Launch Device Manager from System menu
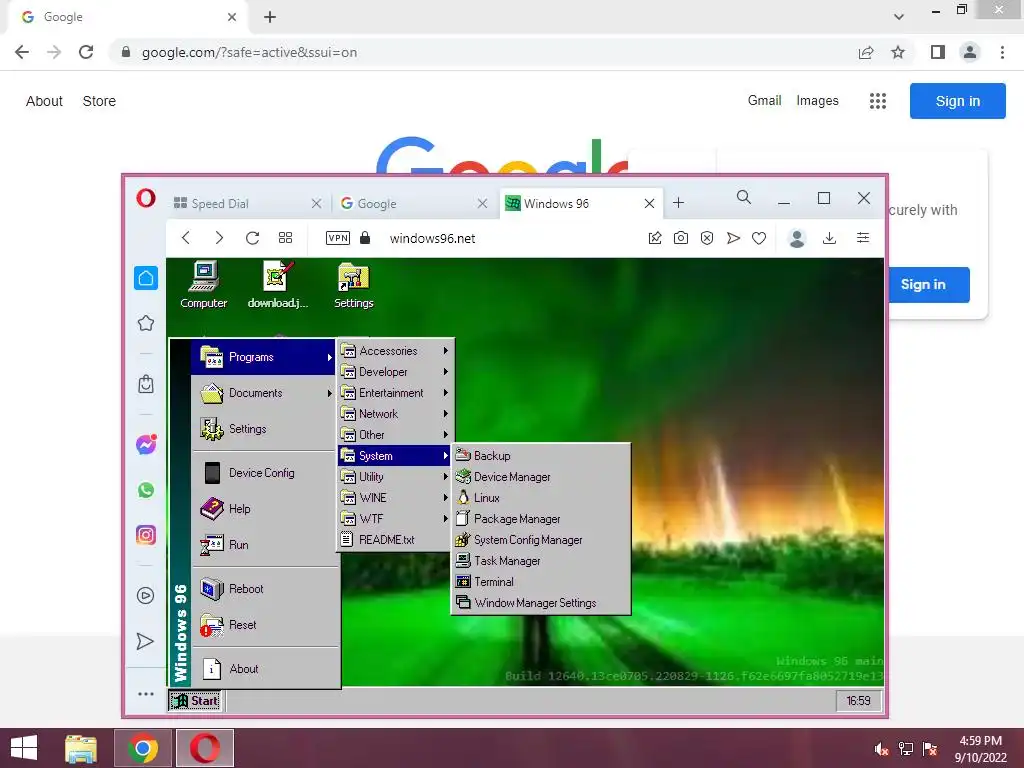Screen dimensions: 1024x768 (x=541, y=477)
